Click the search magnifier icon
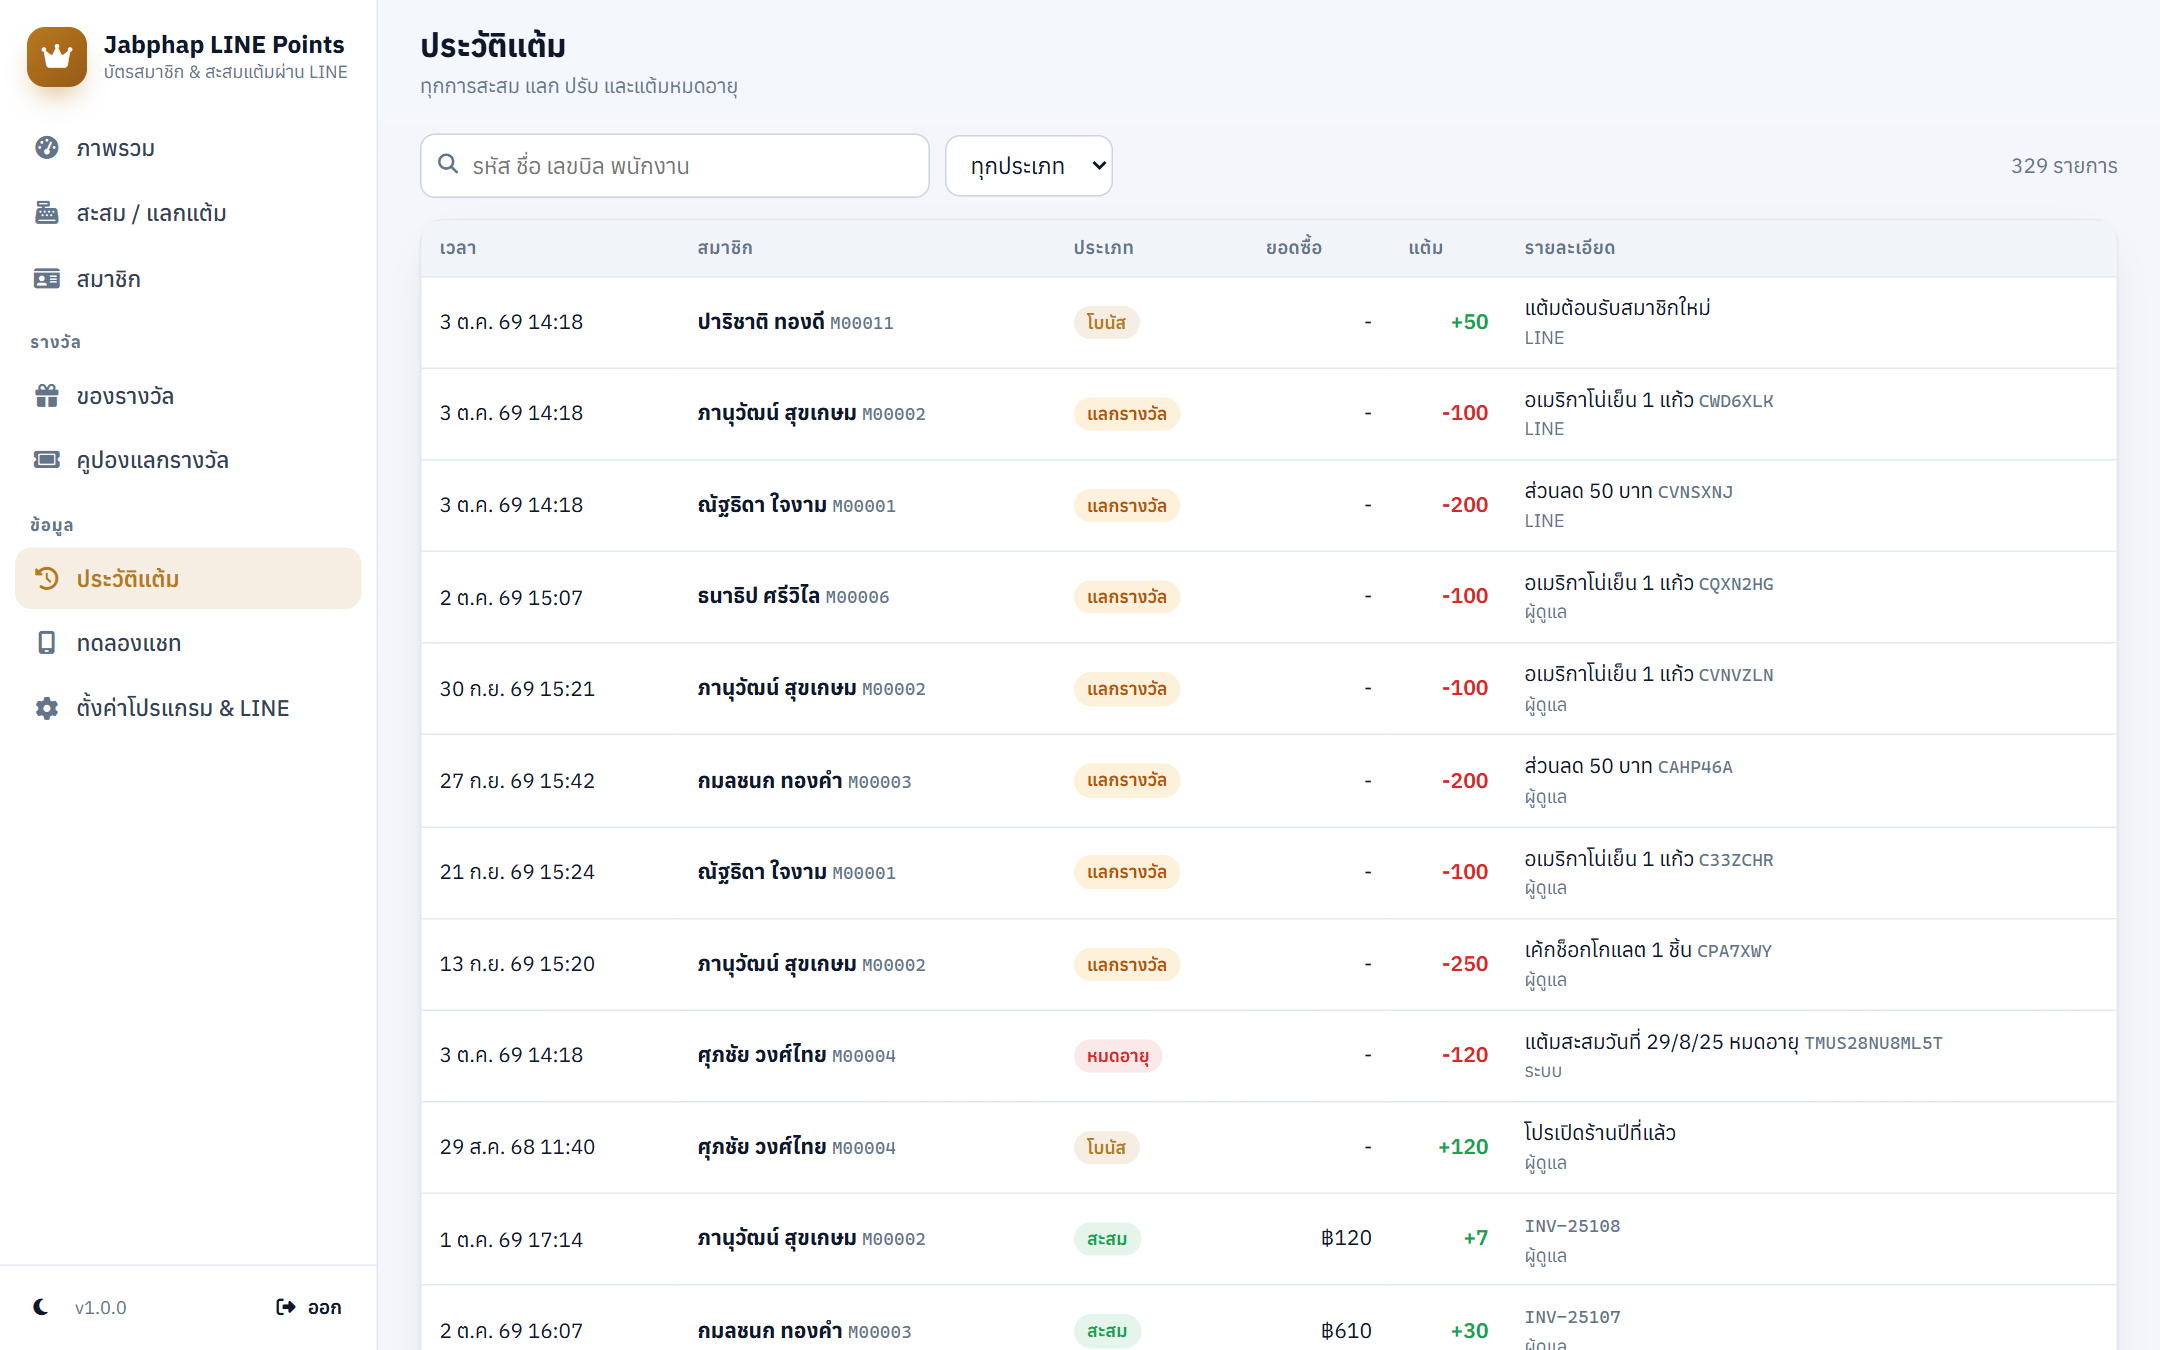2160x1350 pixels. (448, 164)
